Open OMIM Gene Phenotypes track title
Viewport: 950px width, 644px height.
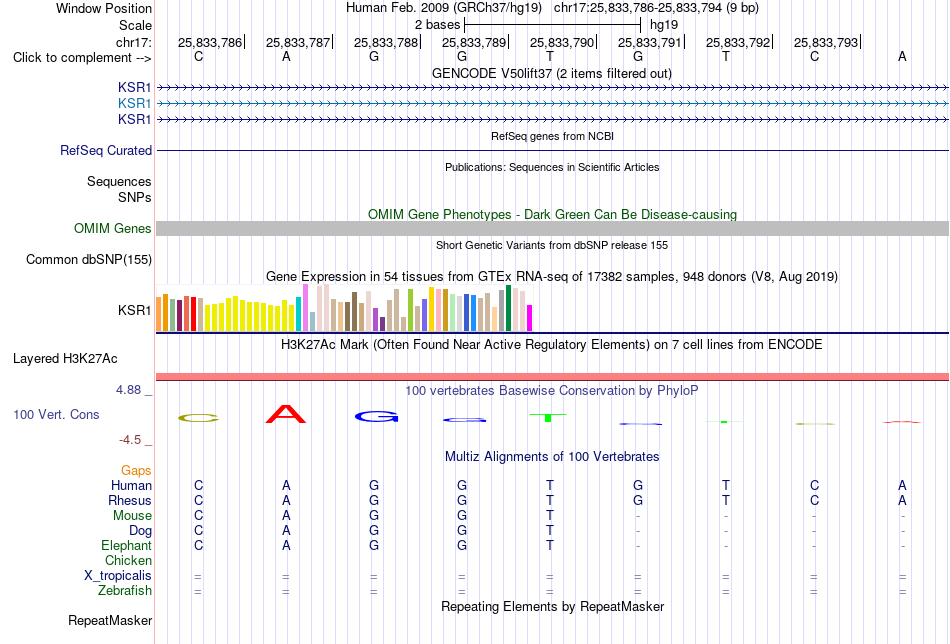[553, 214]
